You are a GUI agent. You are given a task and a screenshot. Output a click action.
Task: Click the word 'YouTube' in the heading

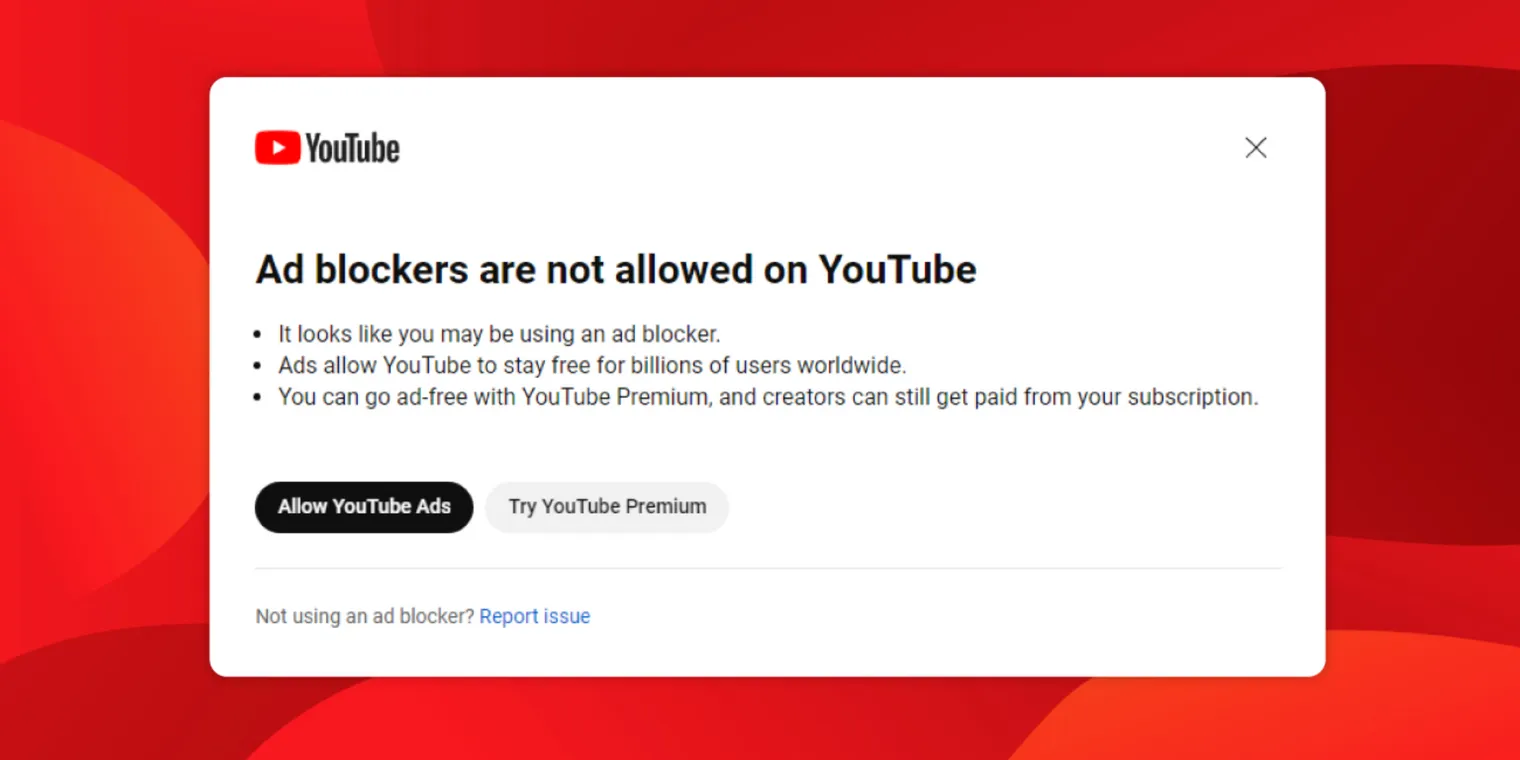point(897,270)
